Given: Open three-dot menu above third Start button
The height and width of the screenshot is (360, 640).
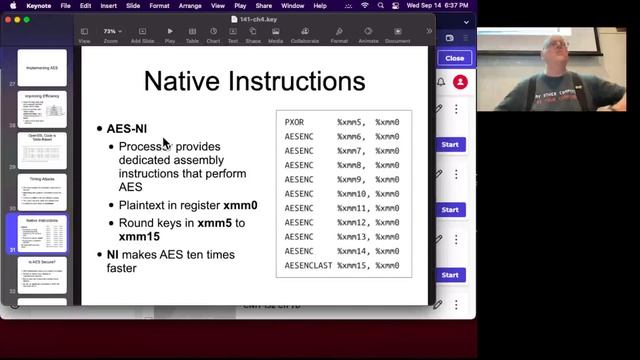Looking at the screenshot, I should pyautogui.click(x=456, y=240).
